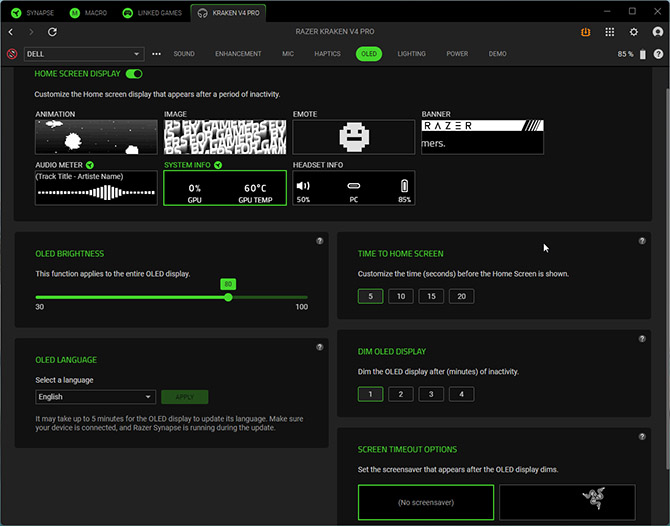Open the modules grid icon
Viewport: 670px width, 526px height.
[610, 32]
